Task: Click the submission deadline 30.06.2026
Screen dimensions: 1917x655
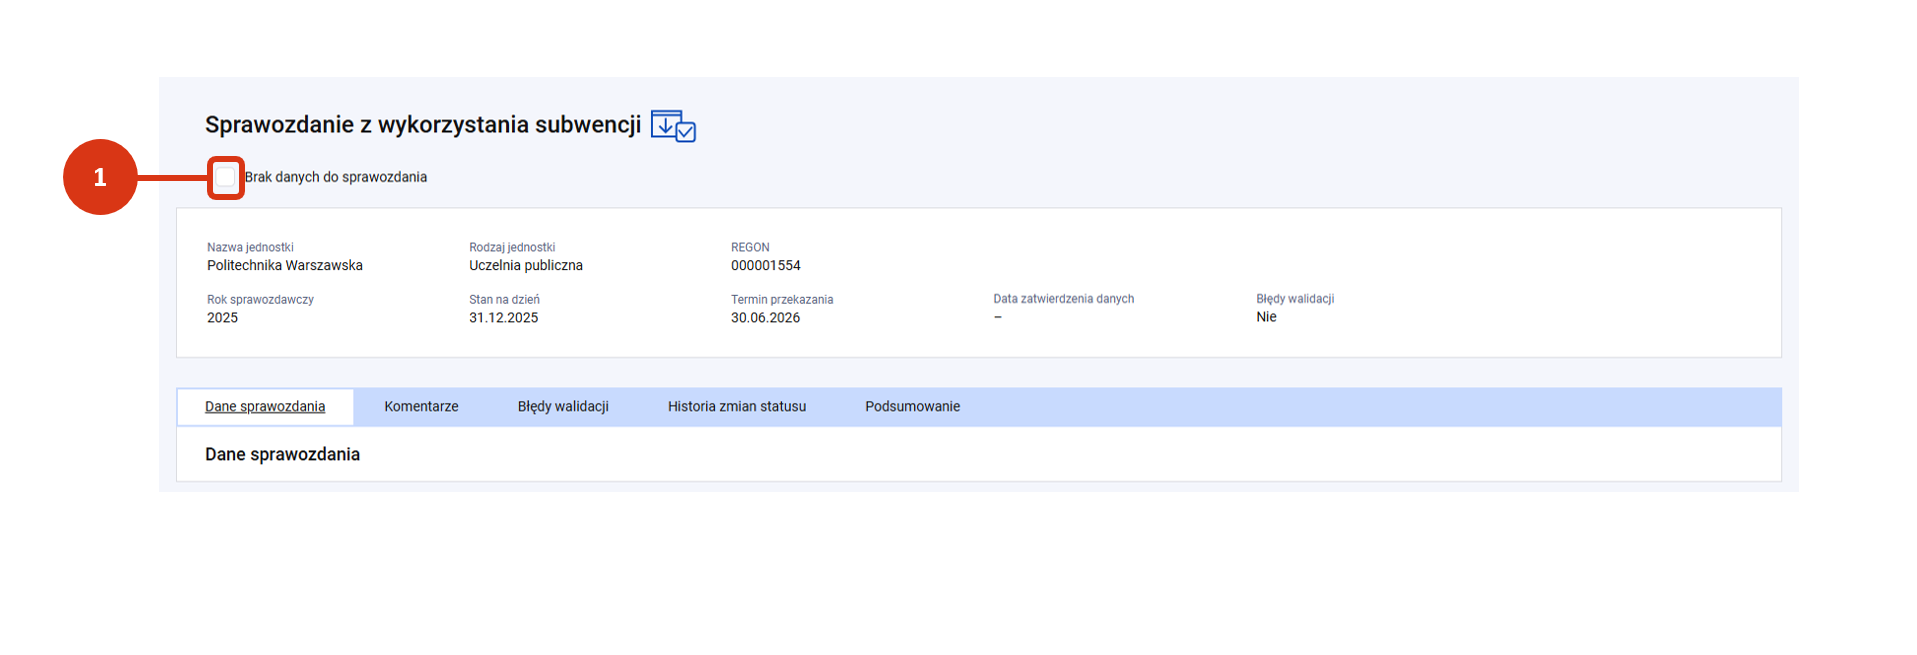Action: tap(766, 318)
